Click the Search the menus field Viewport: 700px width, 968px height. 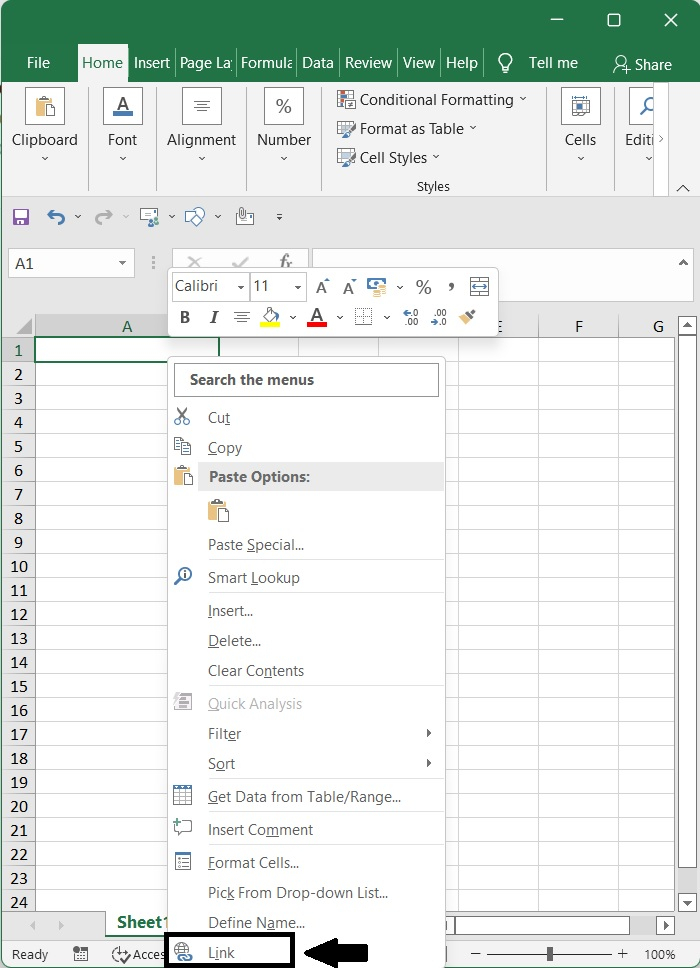[x=306, y=380]
